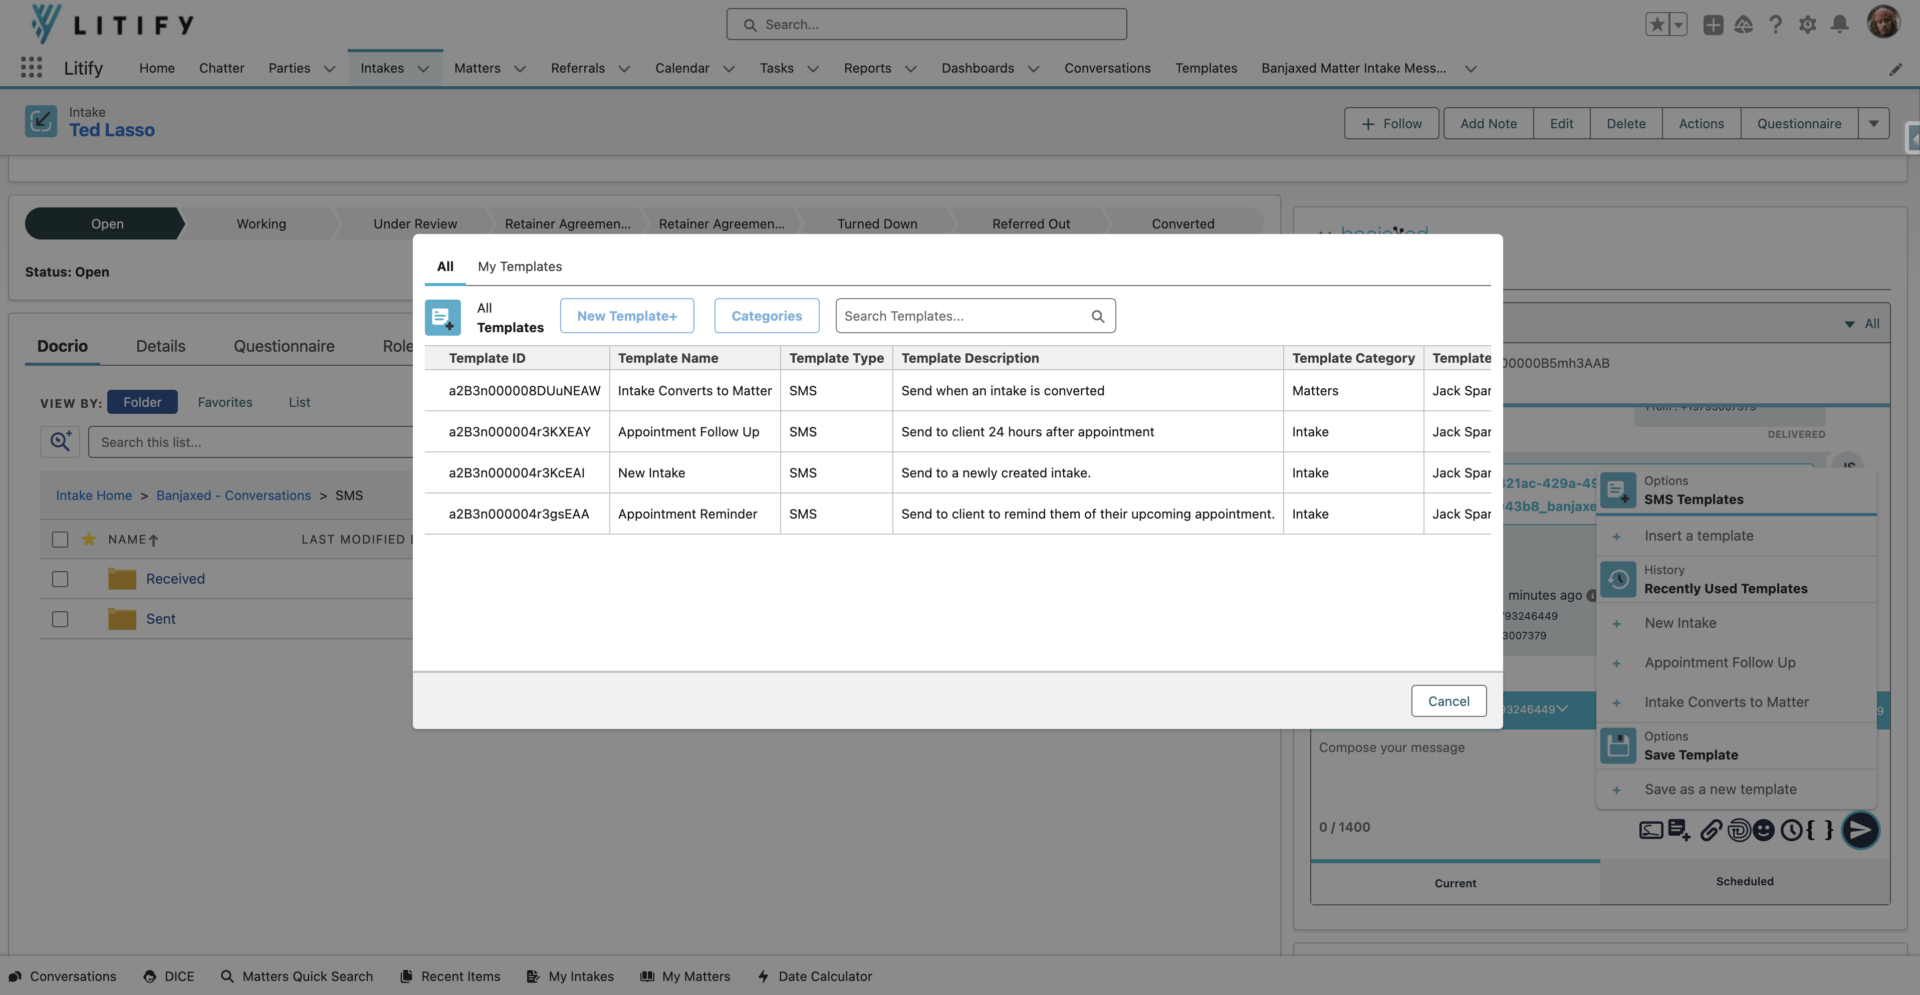Open Trailhead guidance icon
This screenshot has height=995, width=1920.
click(1744, 24)
